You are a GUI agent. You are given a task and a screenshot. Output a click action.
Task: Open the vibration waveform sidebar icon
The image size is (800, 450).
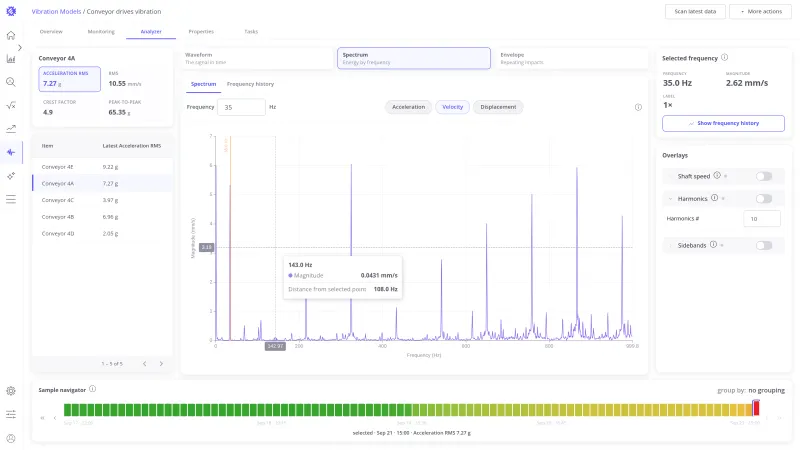coord(11,152)
